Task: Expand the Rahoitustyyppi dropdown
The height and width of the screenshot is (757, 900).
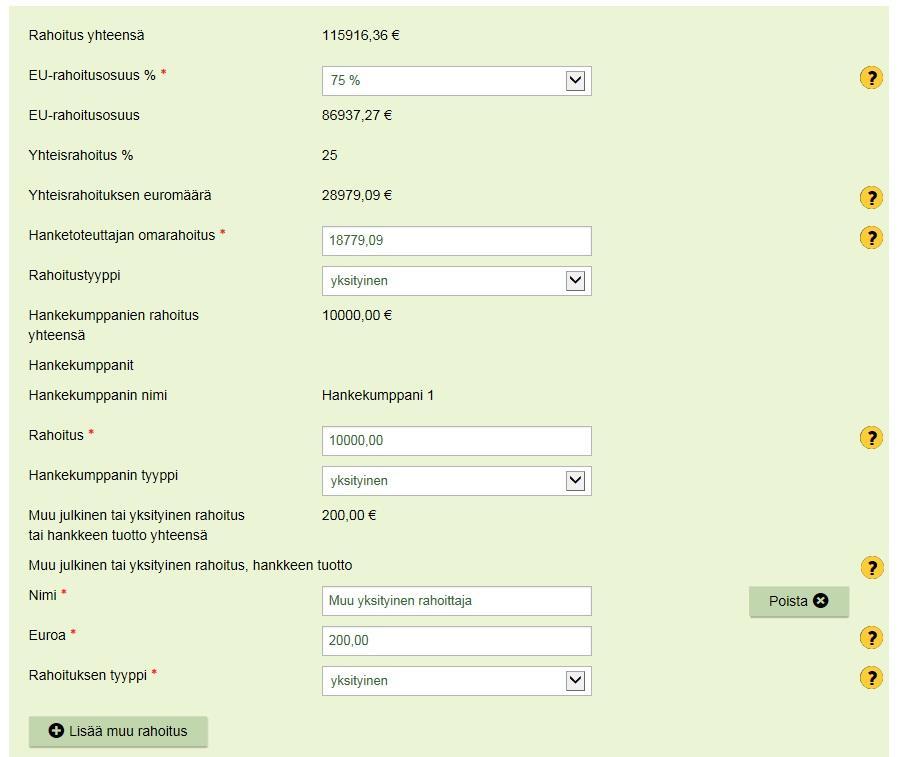Action: point(456,281)
